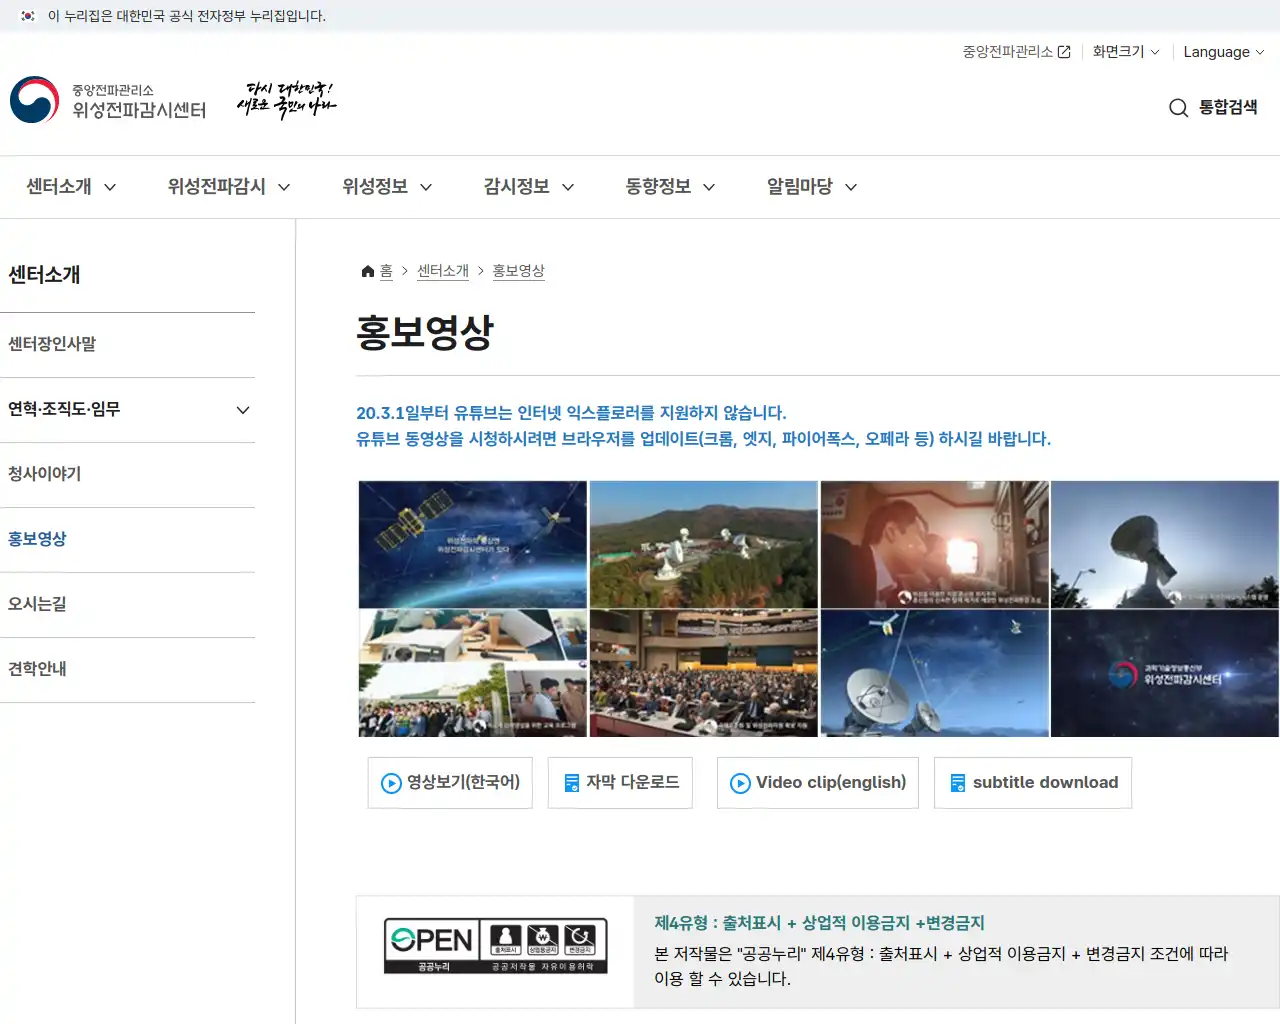Viewport: 1280px width, 1024px height.
Task: Open the 감시정보 main menu
Action: pos(529,187)
